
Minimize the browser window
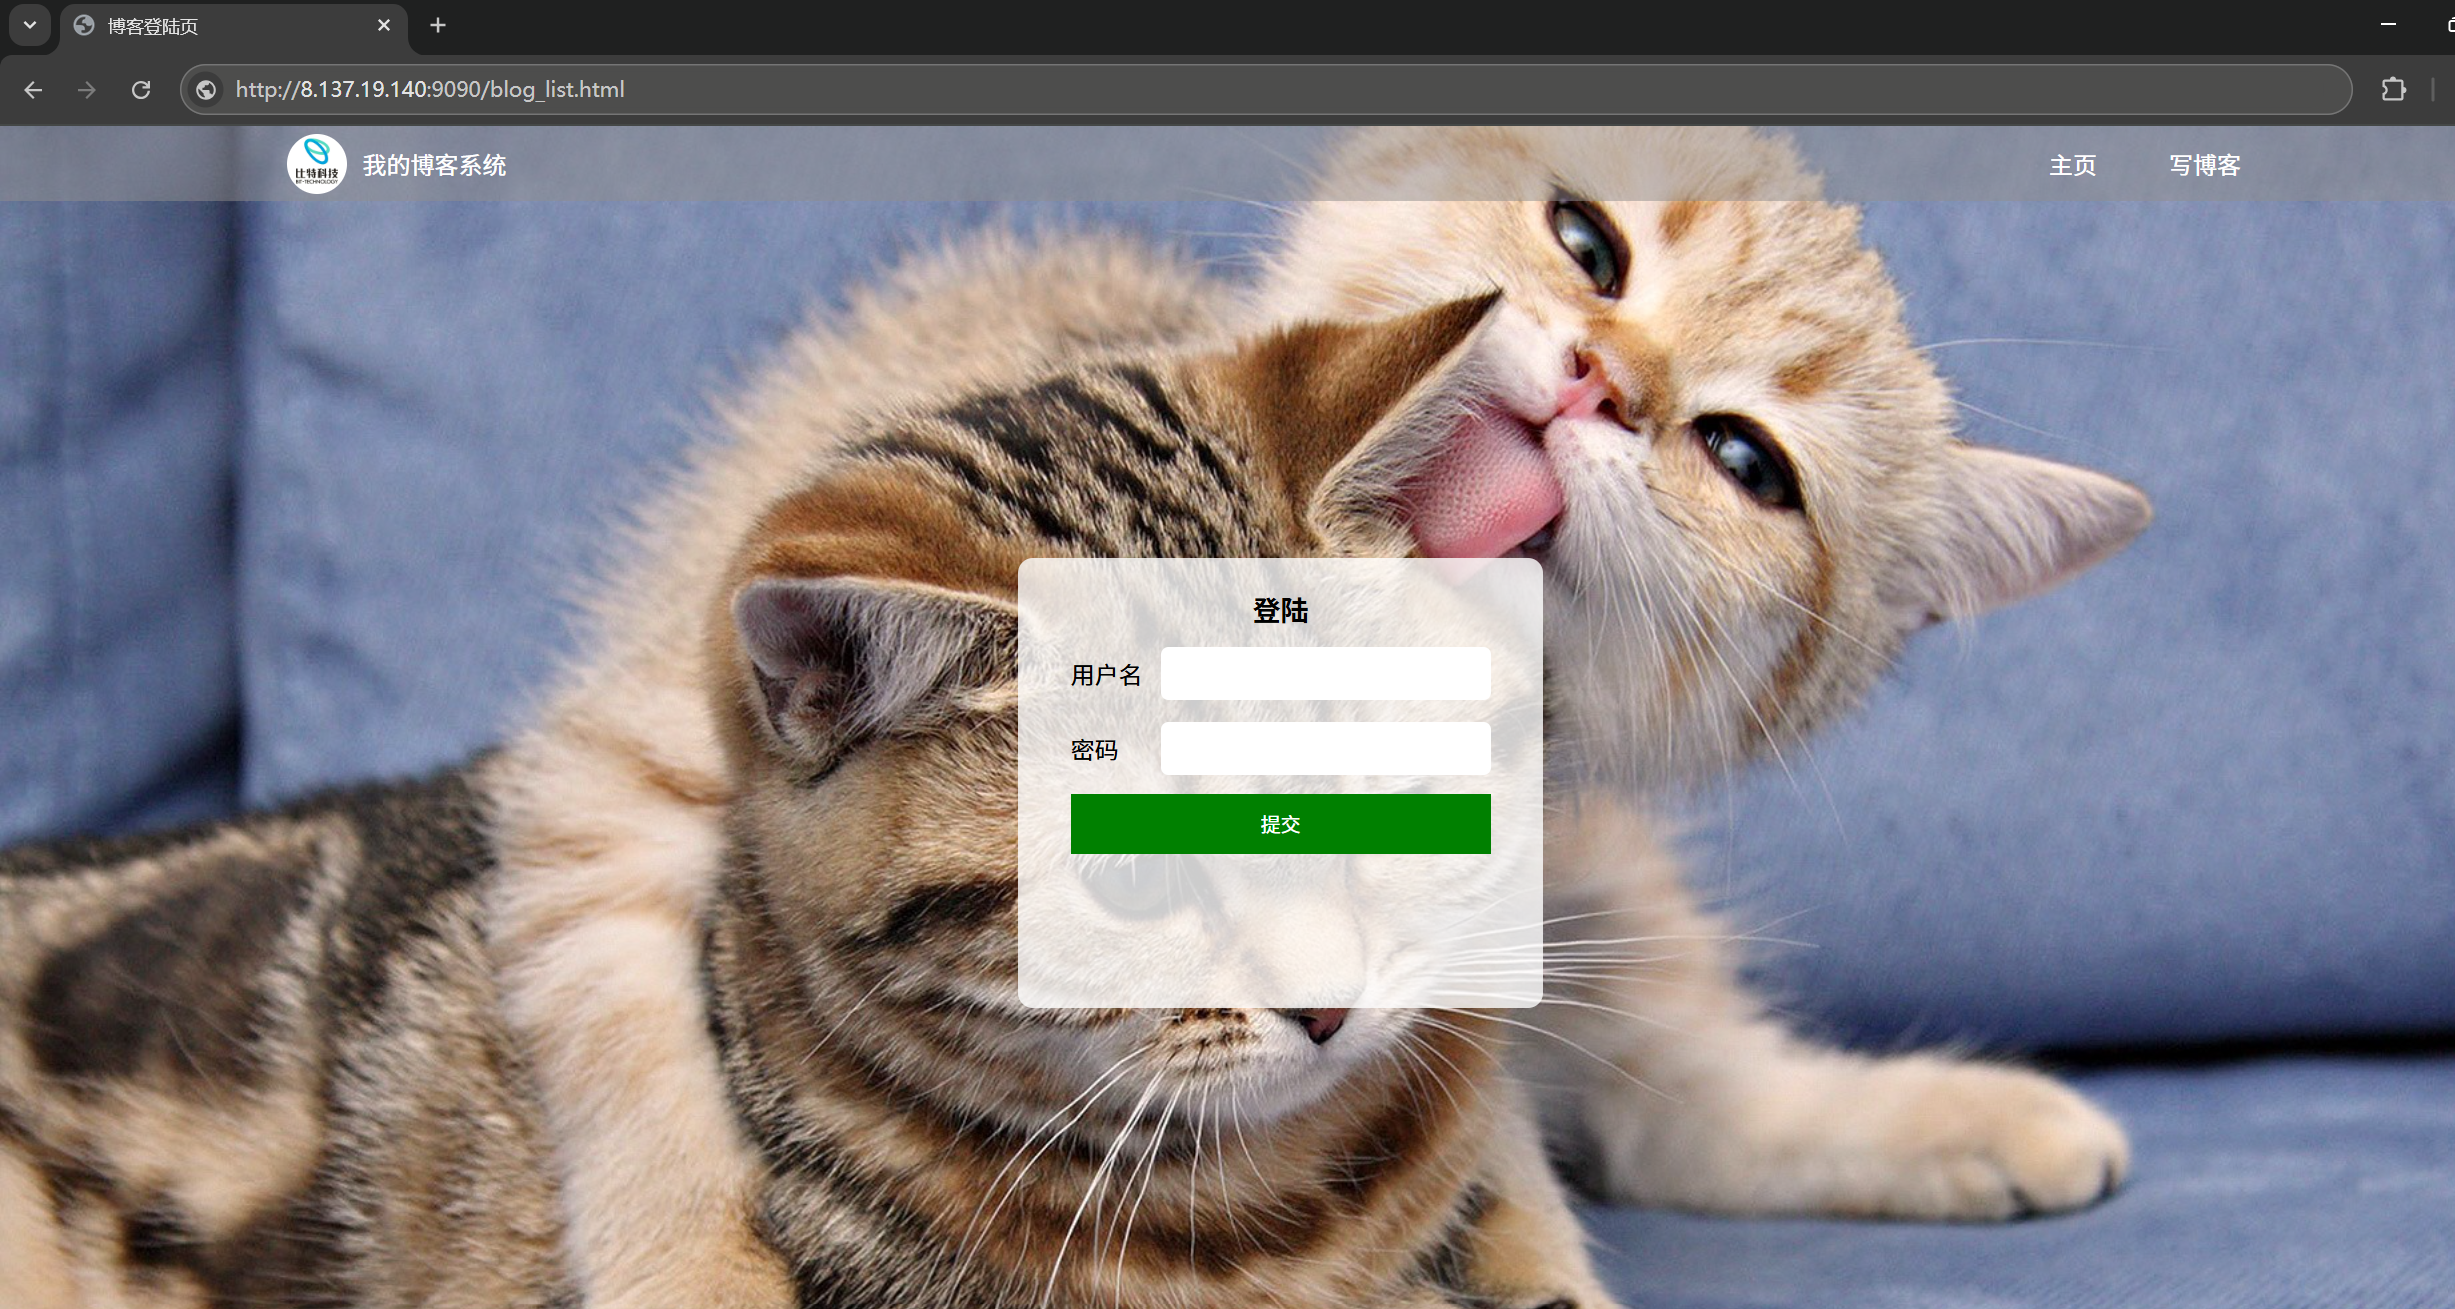coord(2389,25)
